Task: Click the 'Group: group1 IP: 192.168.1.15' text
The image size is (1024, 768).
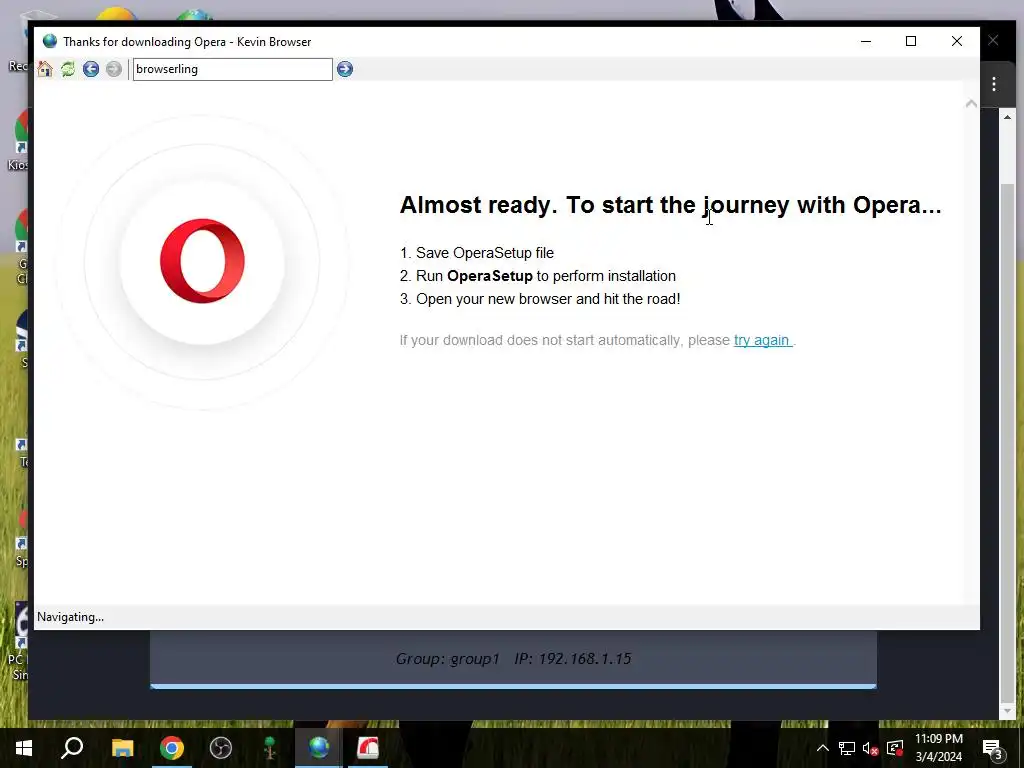Action: [513, 658]
